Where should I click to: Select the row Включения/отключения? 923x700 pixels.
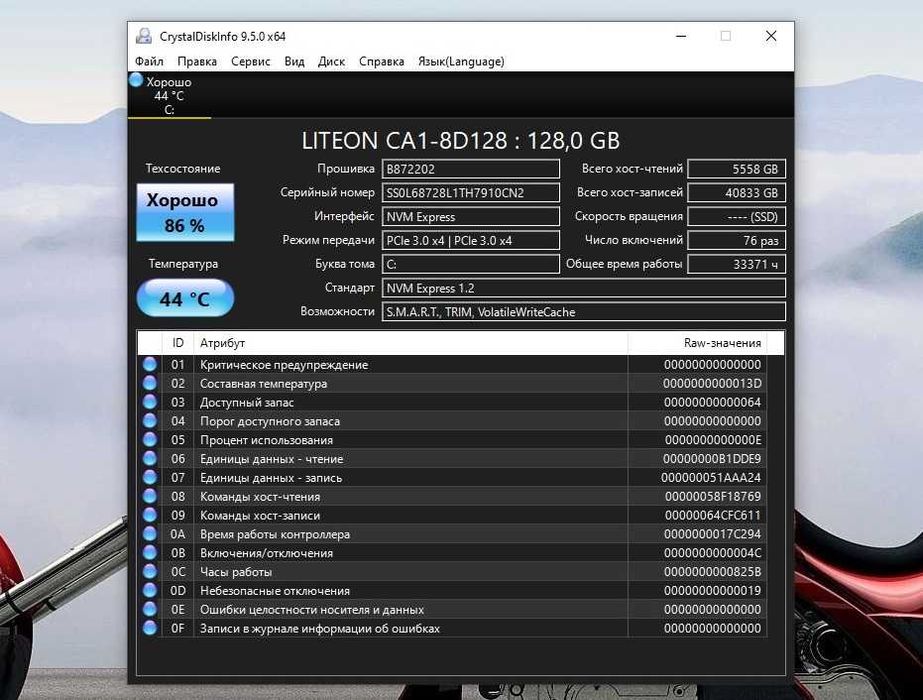click(452, 553)
